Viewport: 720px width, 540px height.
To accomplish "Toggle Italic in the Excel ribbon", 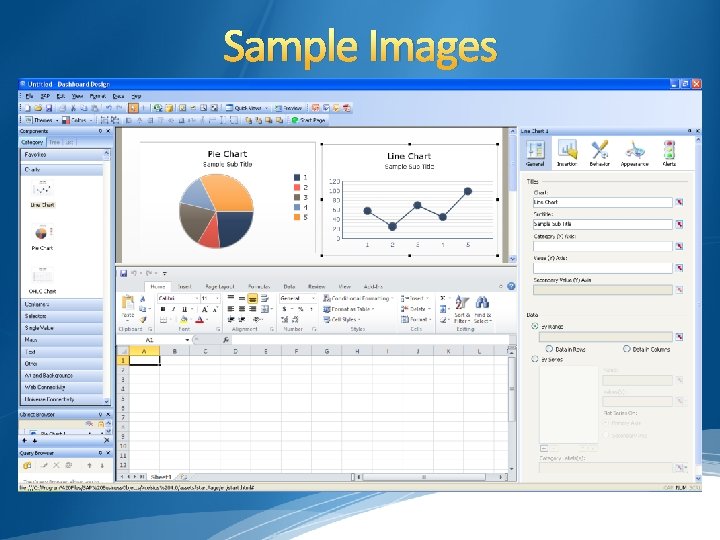I will click(x=173, y=309).
